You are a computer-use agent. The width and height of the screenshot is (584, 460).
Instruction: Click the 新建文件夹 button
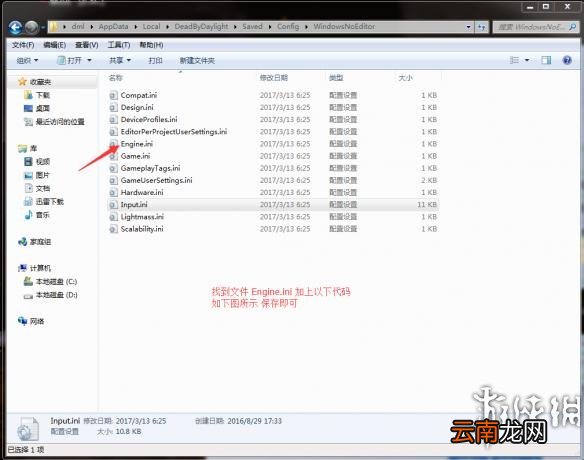pos(197,60)
